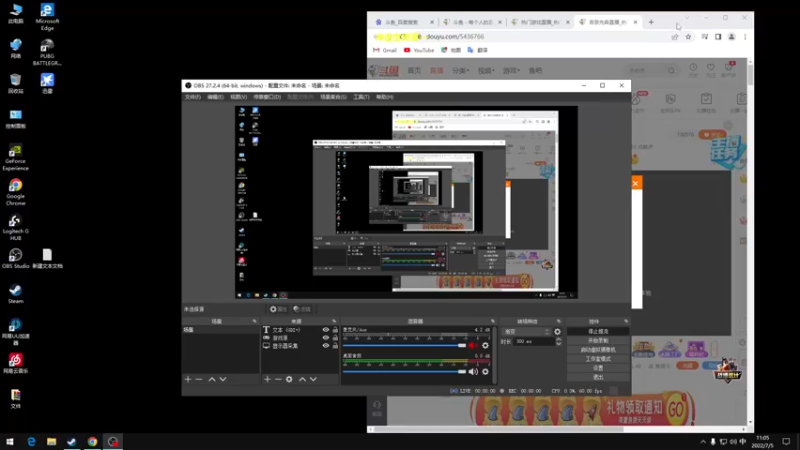The width and height of the screenshot is (800, 450).
Task: Open OBS Edit (E) menu
Action: click(x=215, y=97)
